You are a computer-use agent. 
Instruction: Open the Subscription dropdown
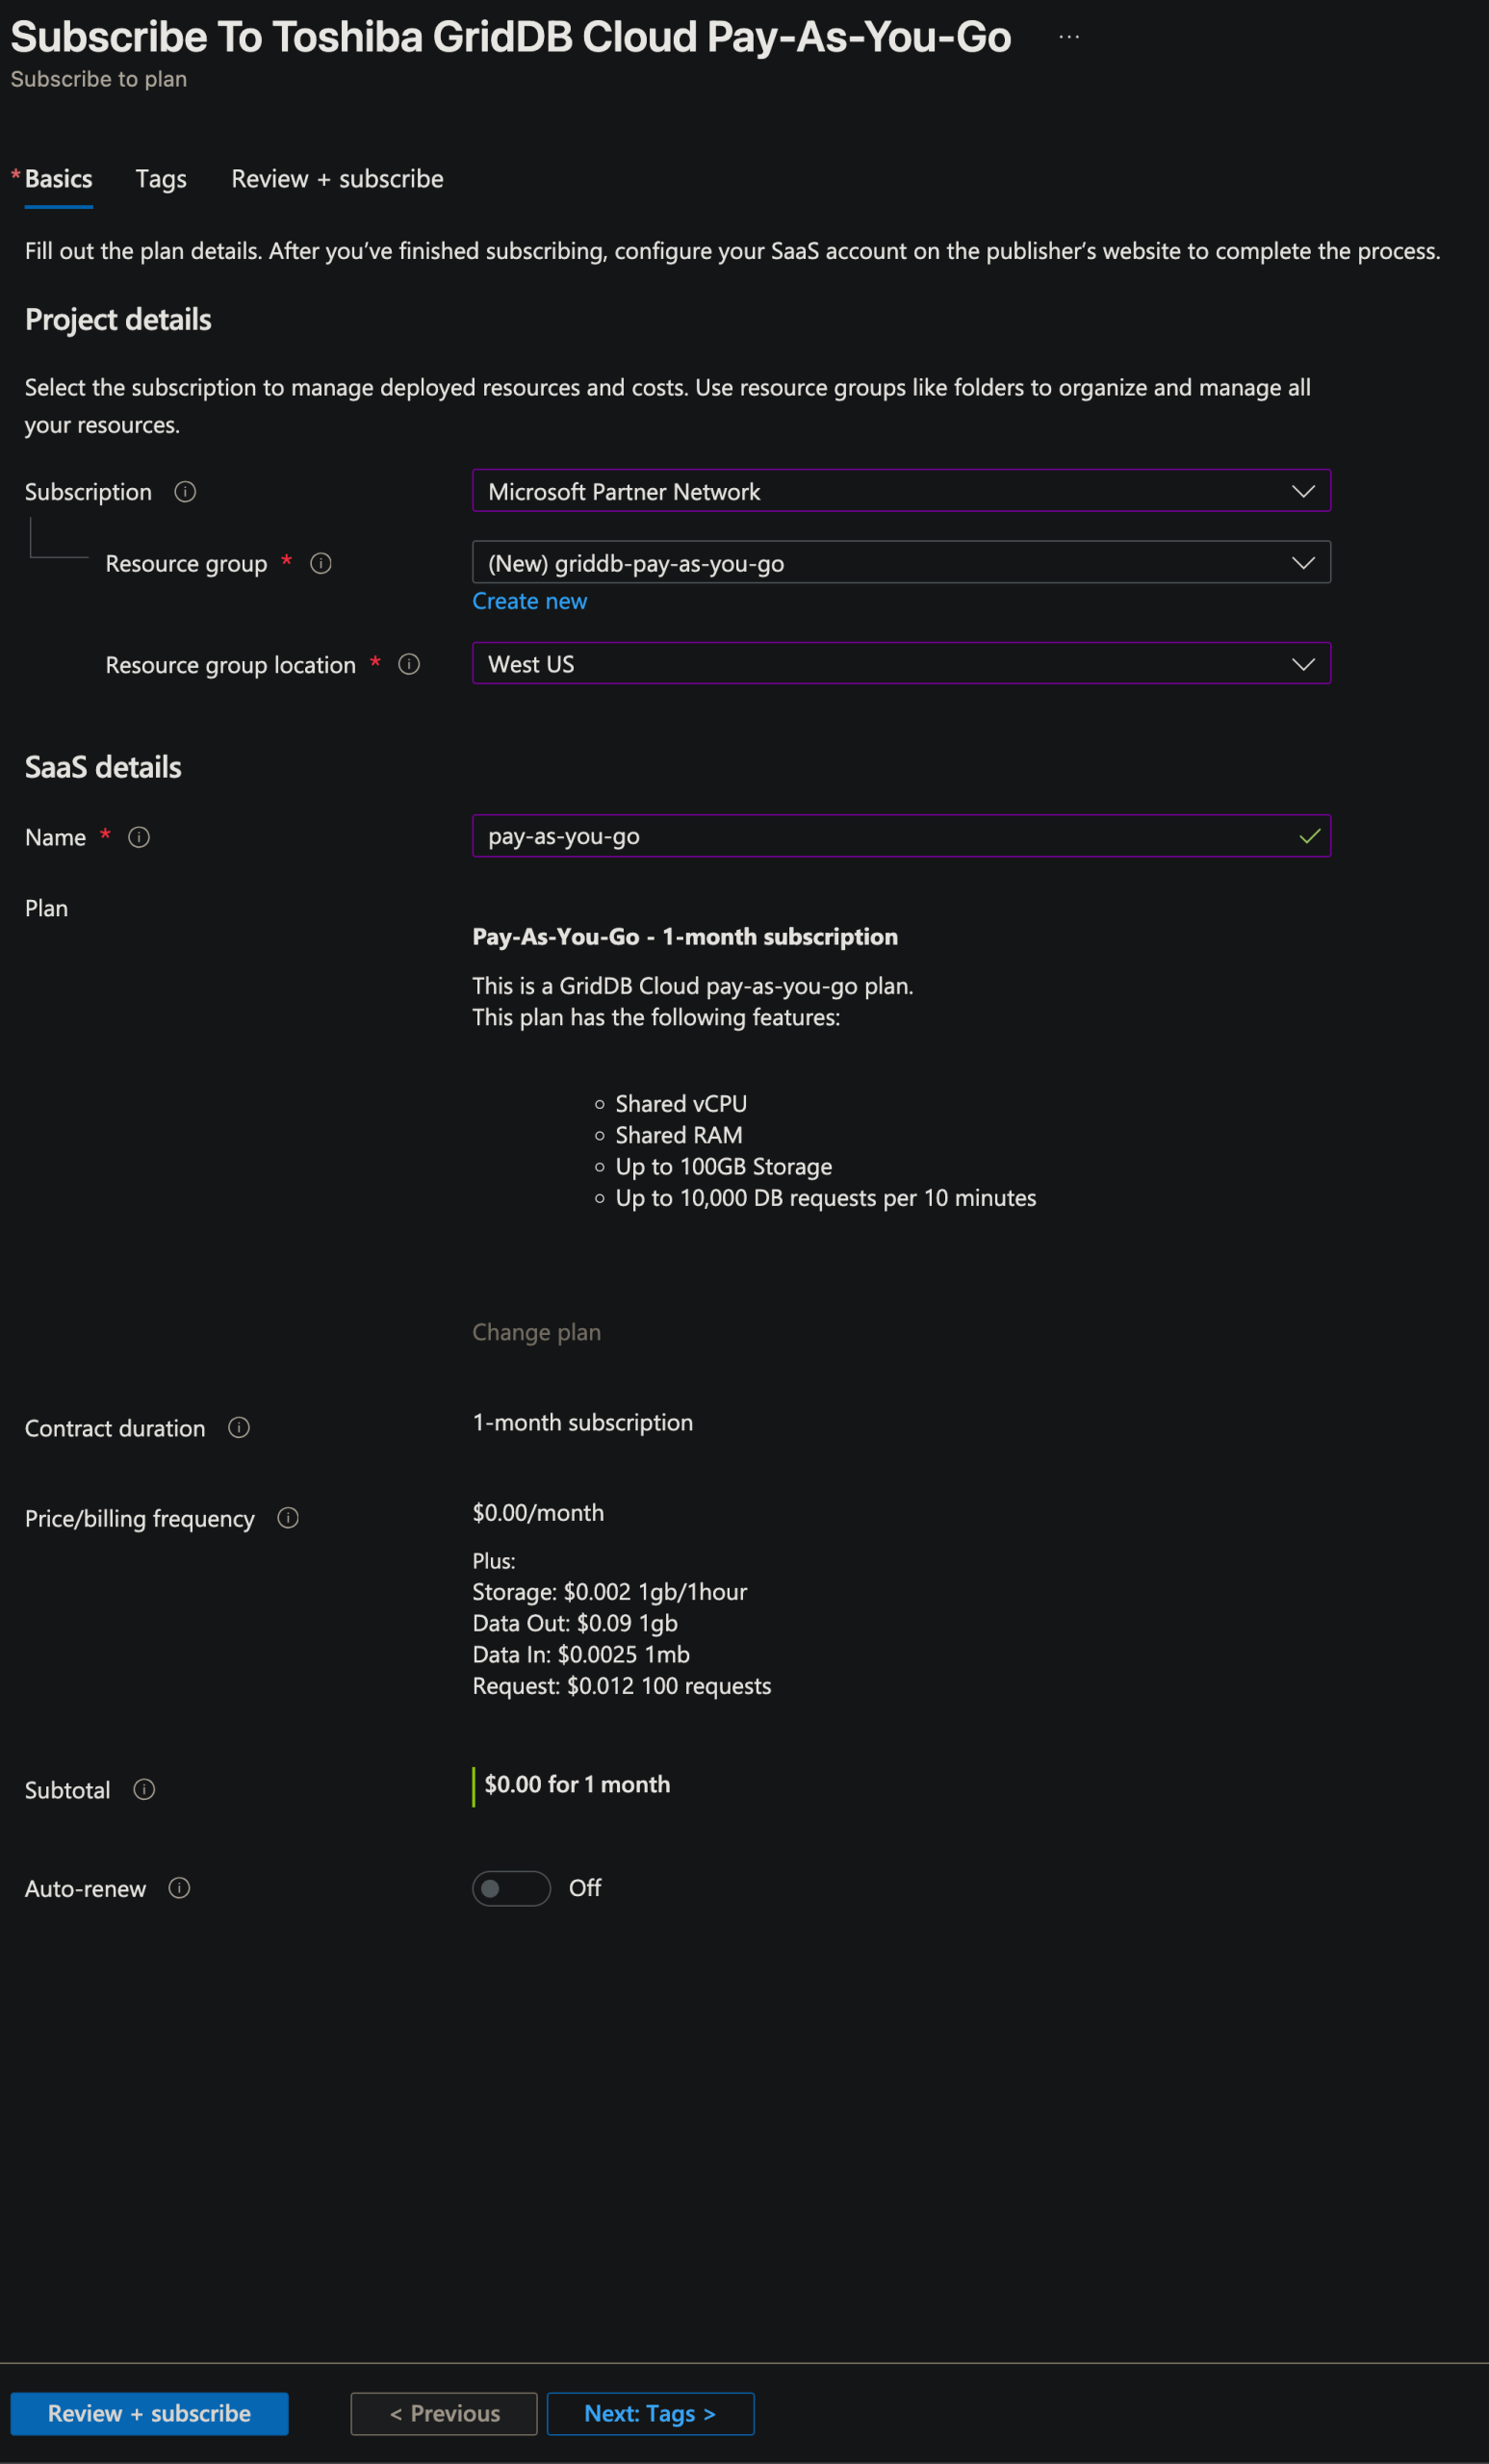[900, 491]
